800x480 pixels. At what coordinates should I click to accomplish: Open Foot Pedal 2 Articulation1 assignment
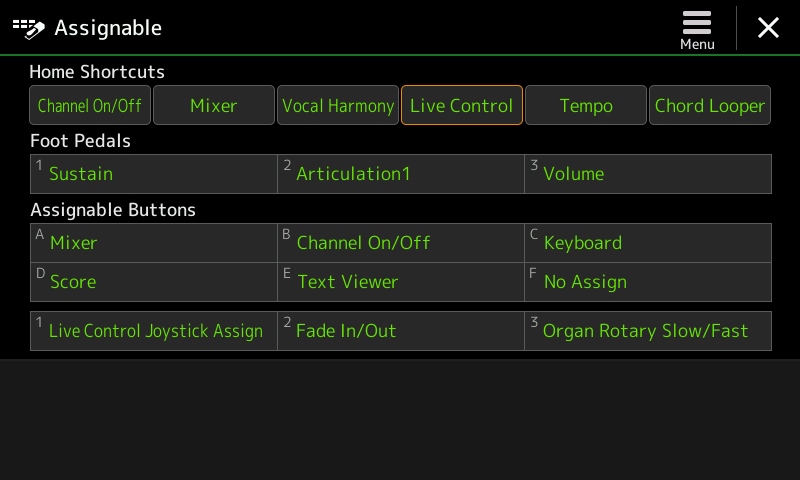click(401, 174)
